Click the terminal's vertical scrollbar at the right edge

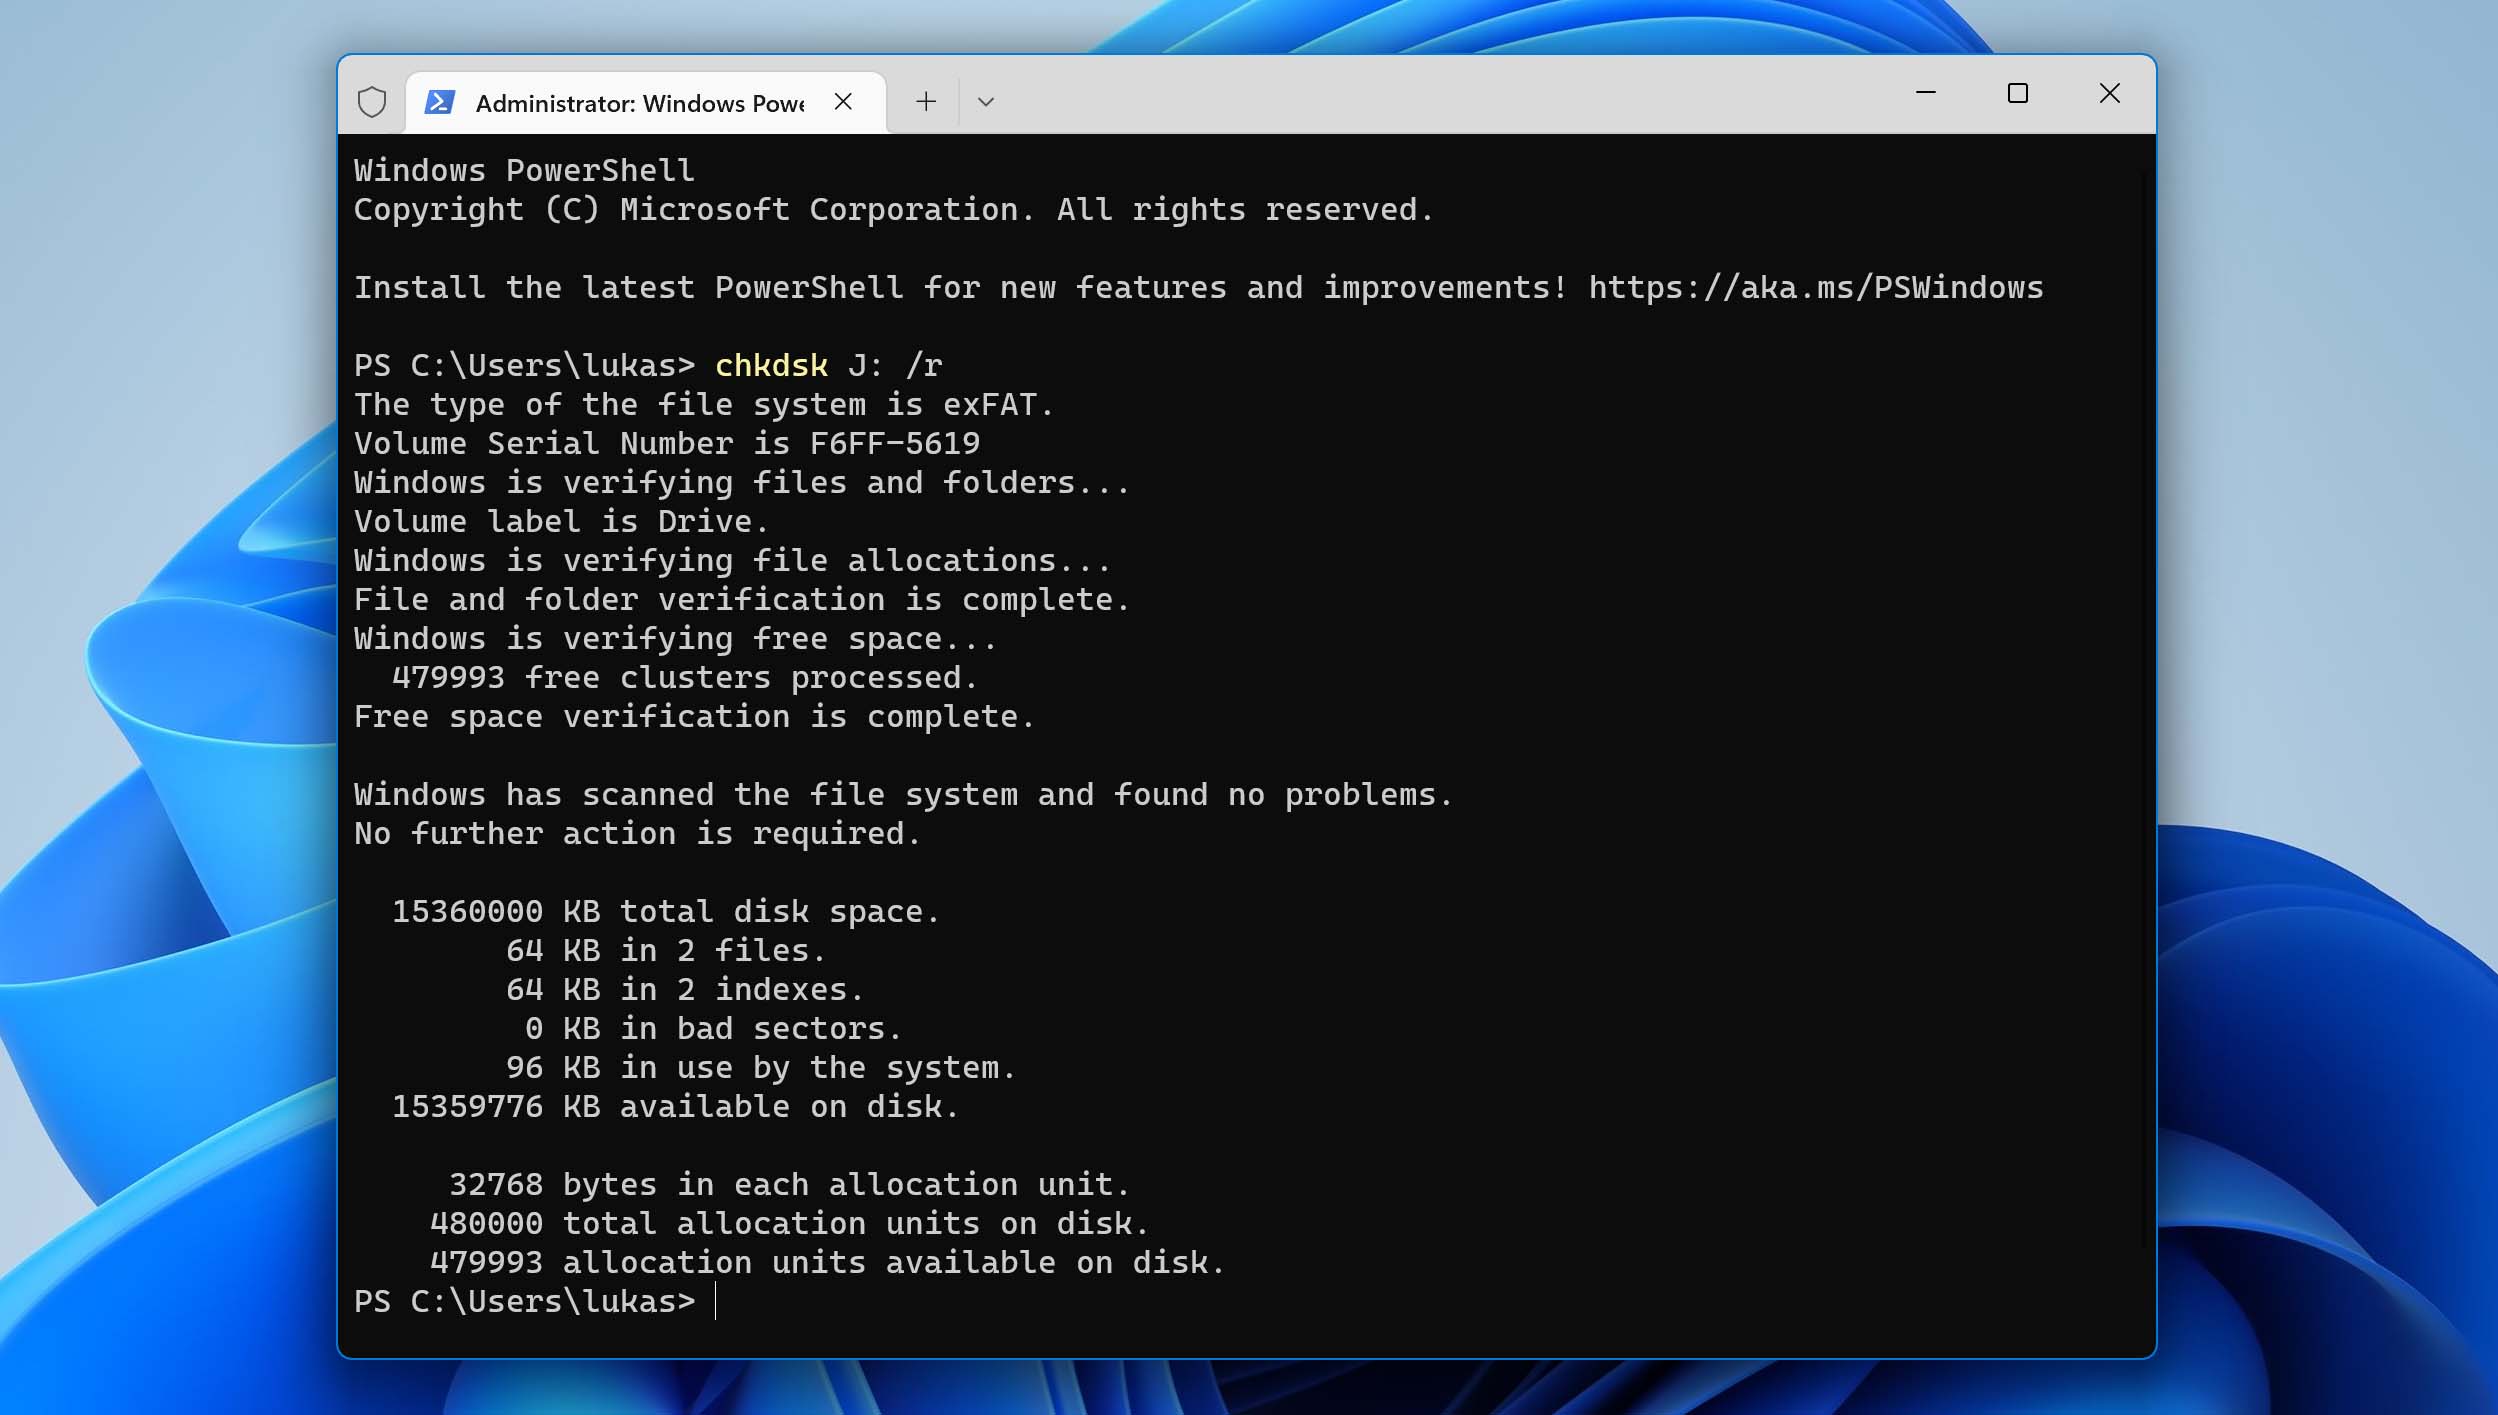(x=2146, y=700)
